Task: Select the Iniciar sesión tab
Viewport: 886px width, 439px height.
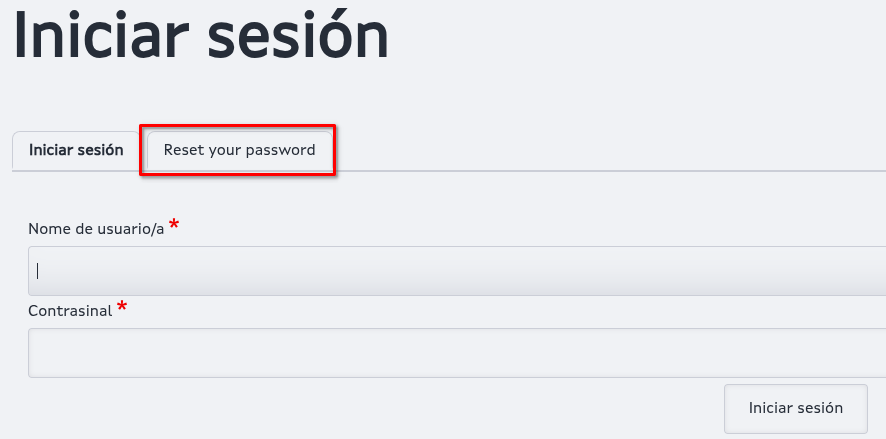Action: pyautogui.click(x=76, y=151)
